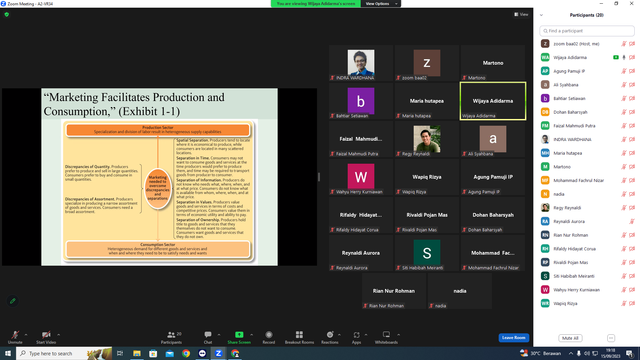640x360 pixels.
Task: Click the Windows taskbar search box
Action: click(64, 353)
